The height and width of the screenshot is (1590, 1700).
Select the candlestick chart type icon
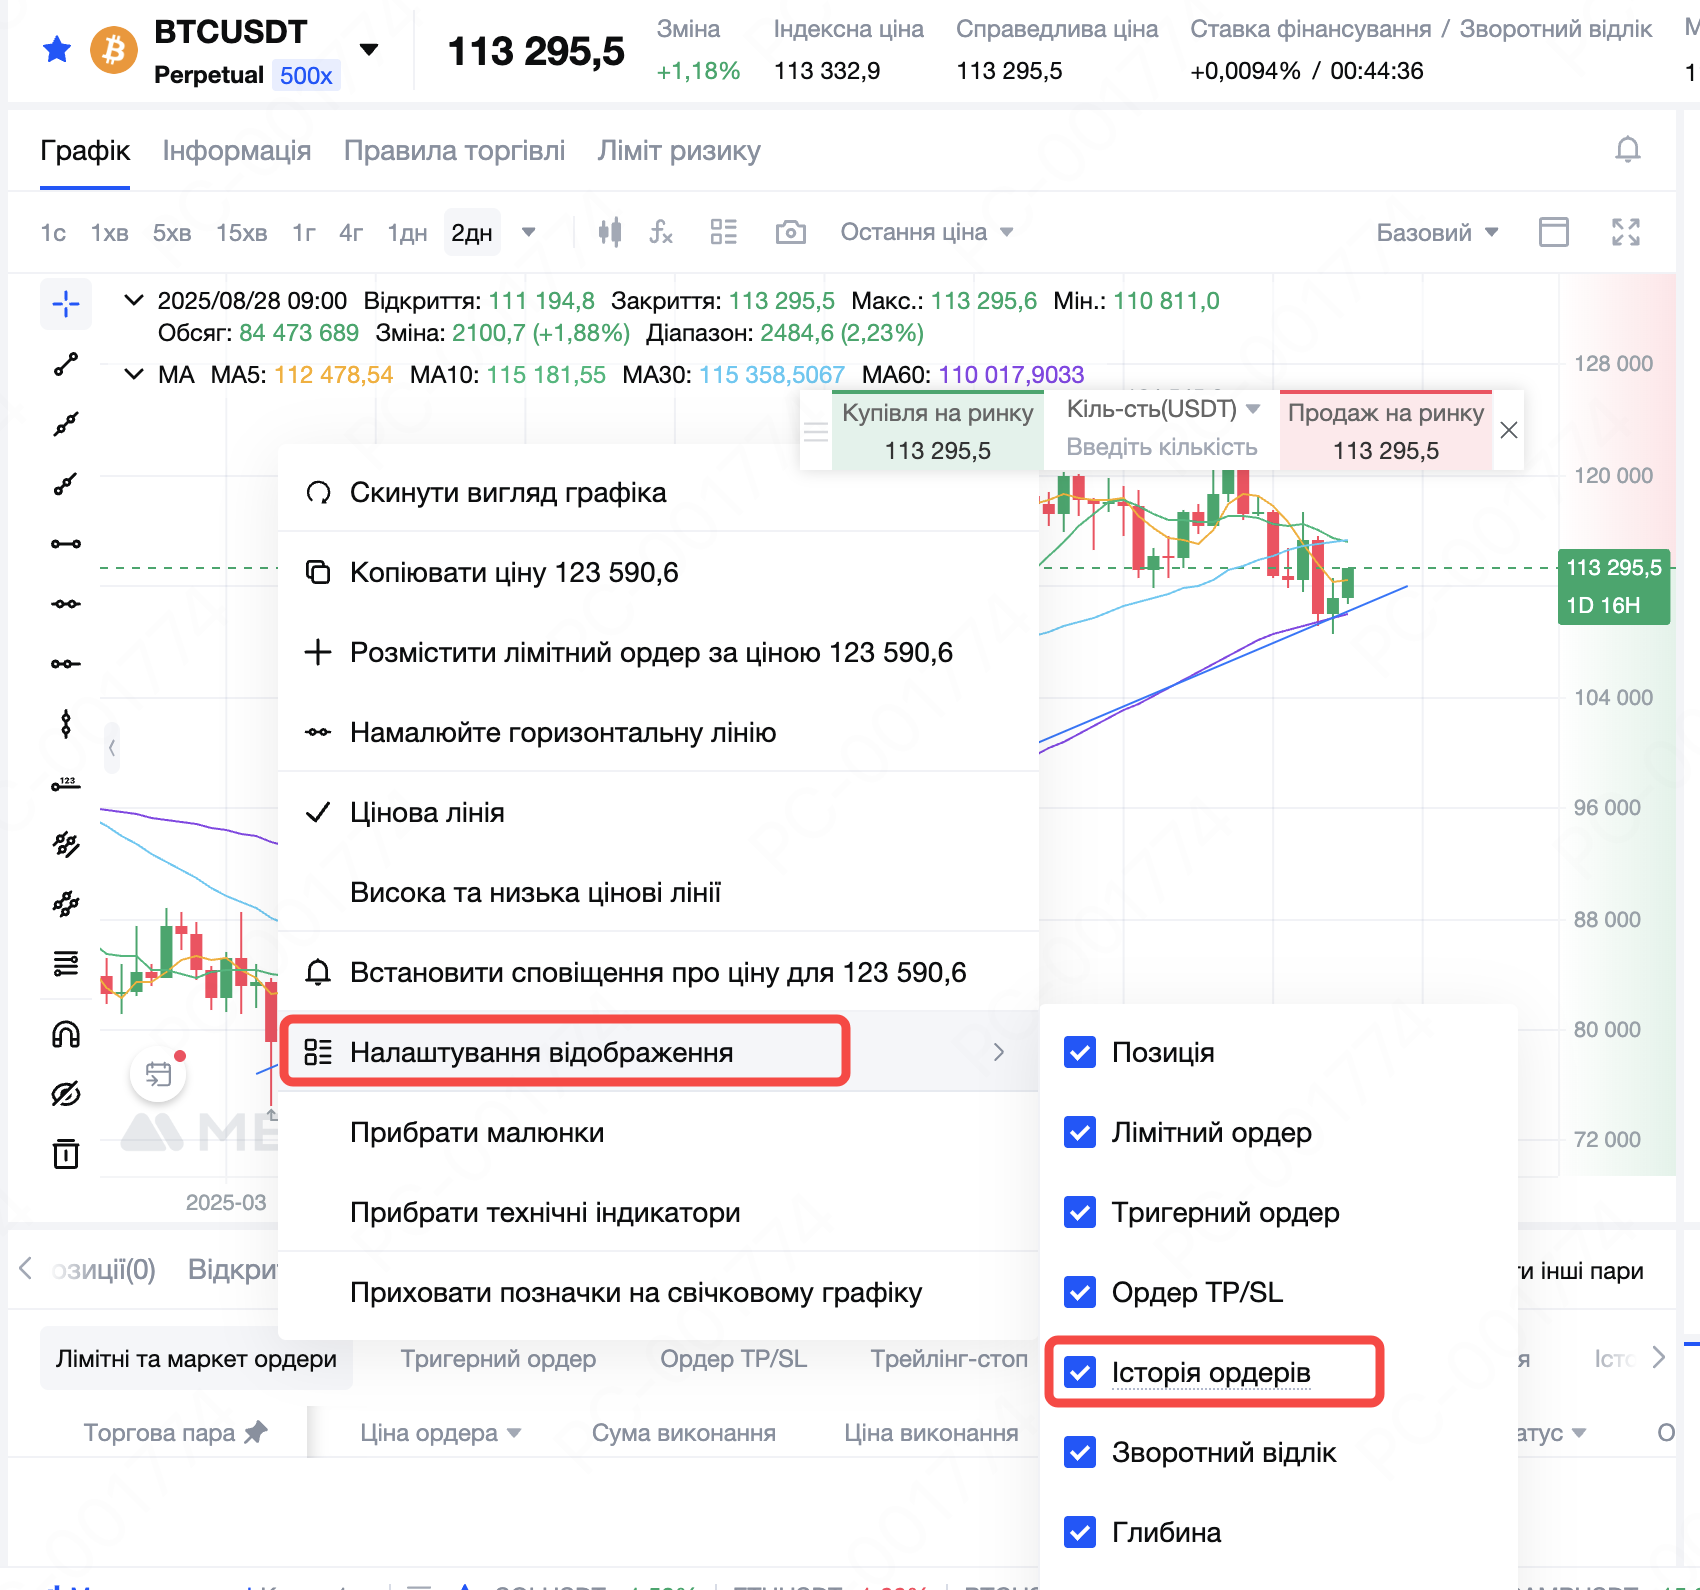(609, 232)
